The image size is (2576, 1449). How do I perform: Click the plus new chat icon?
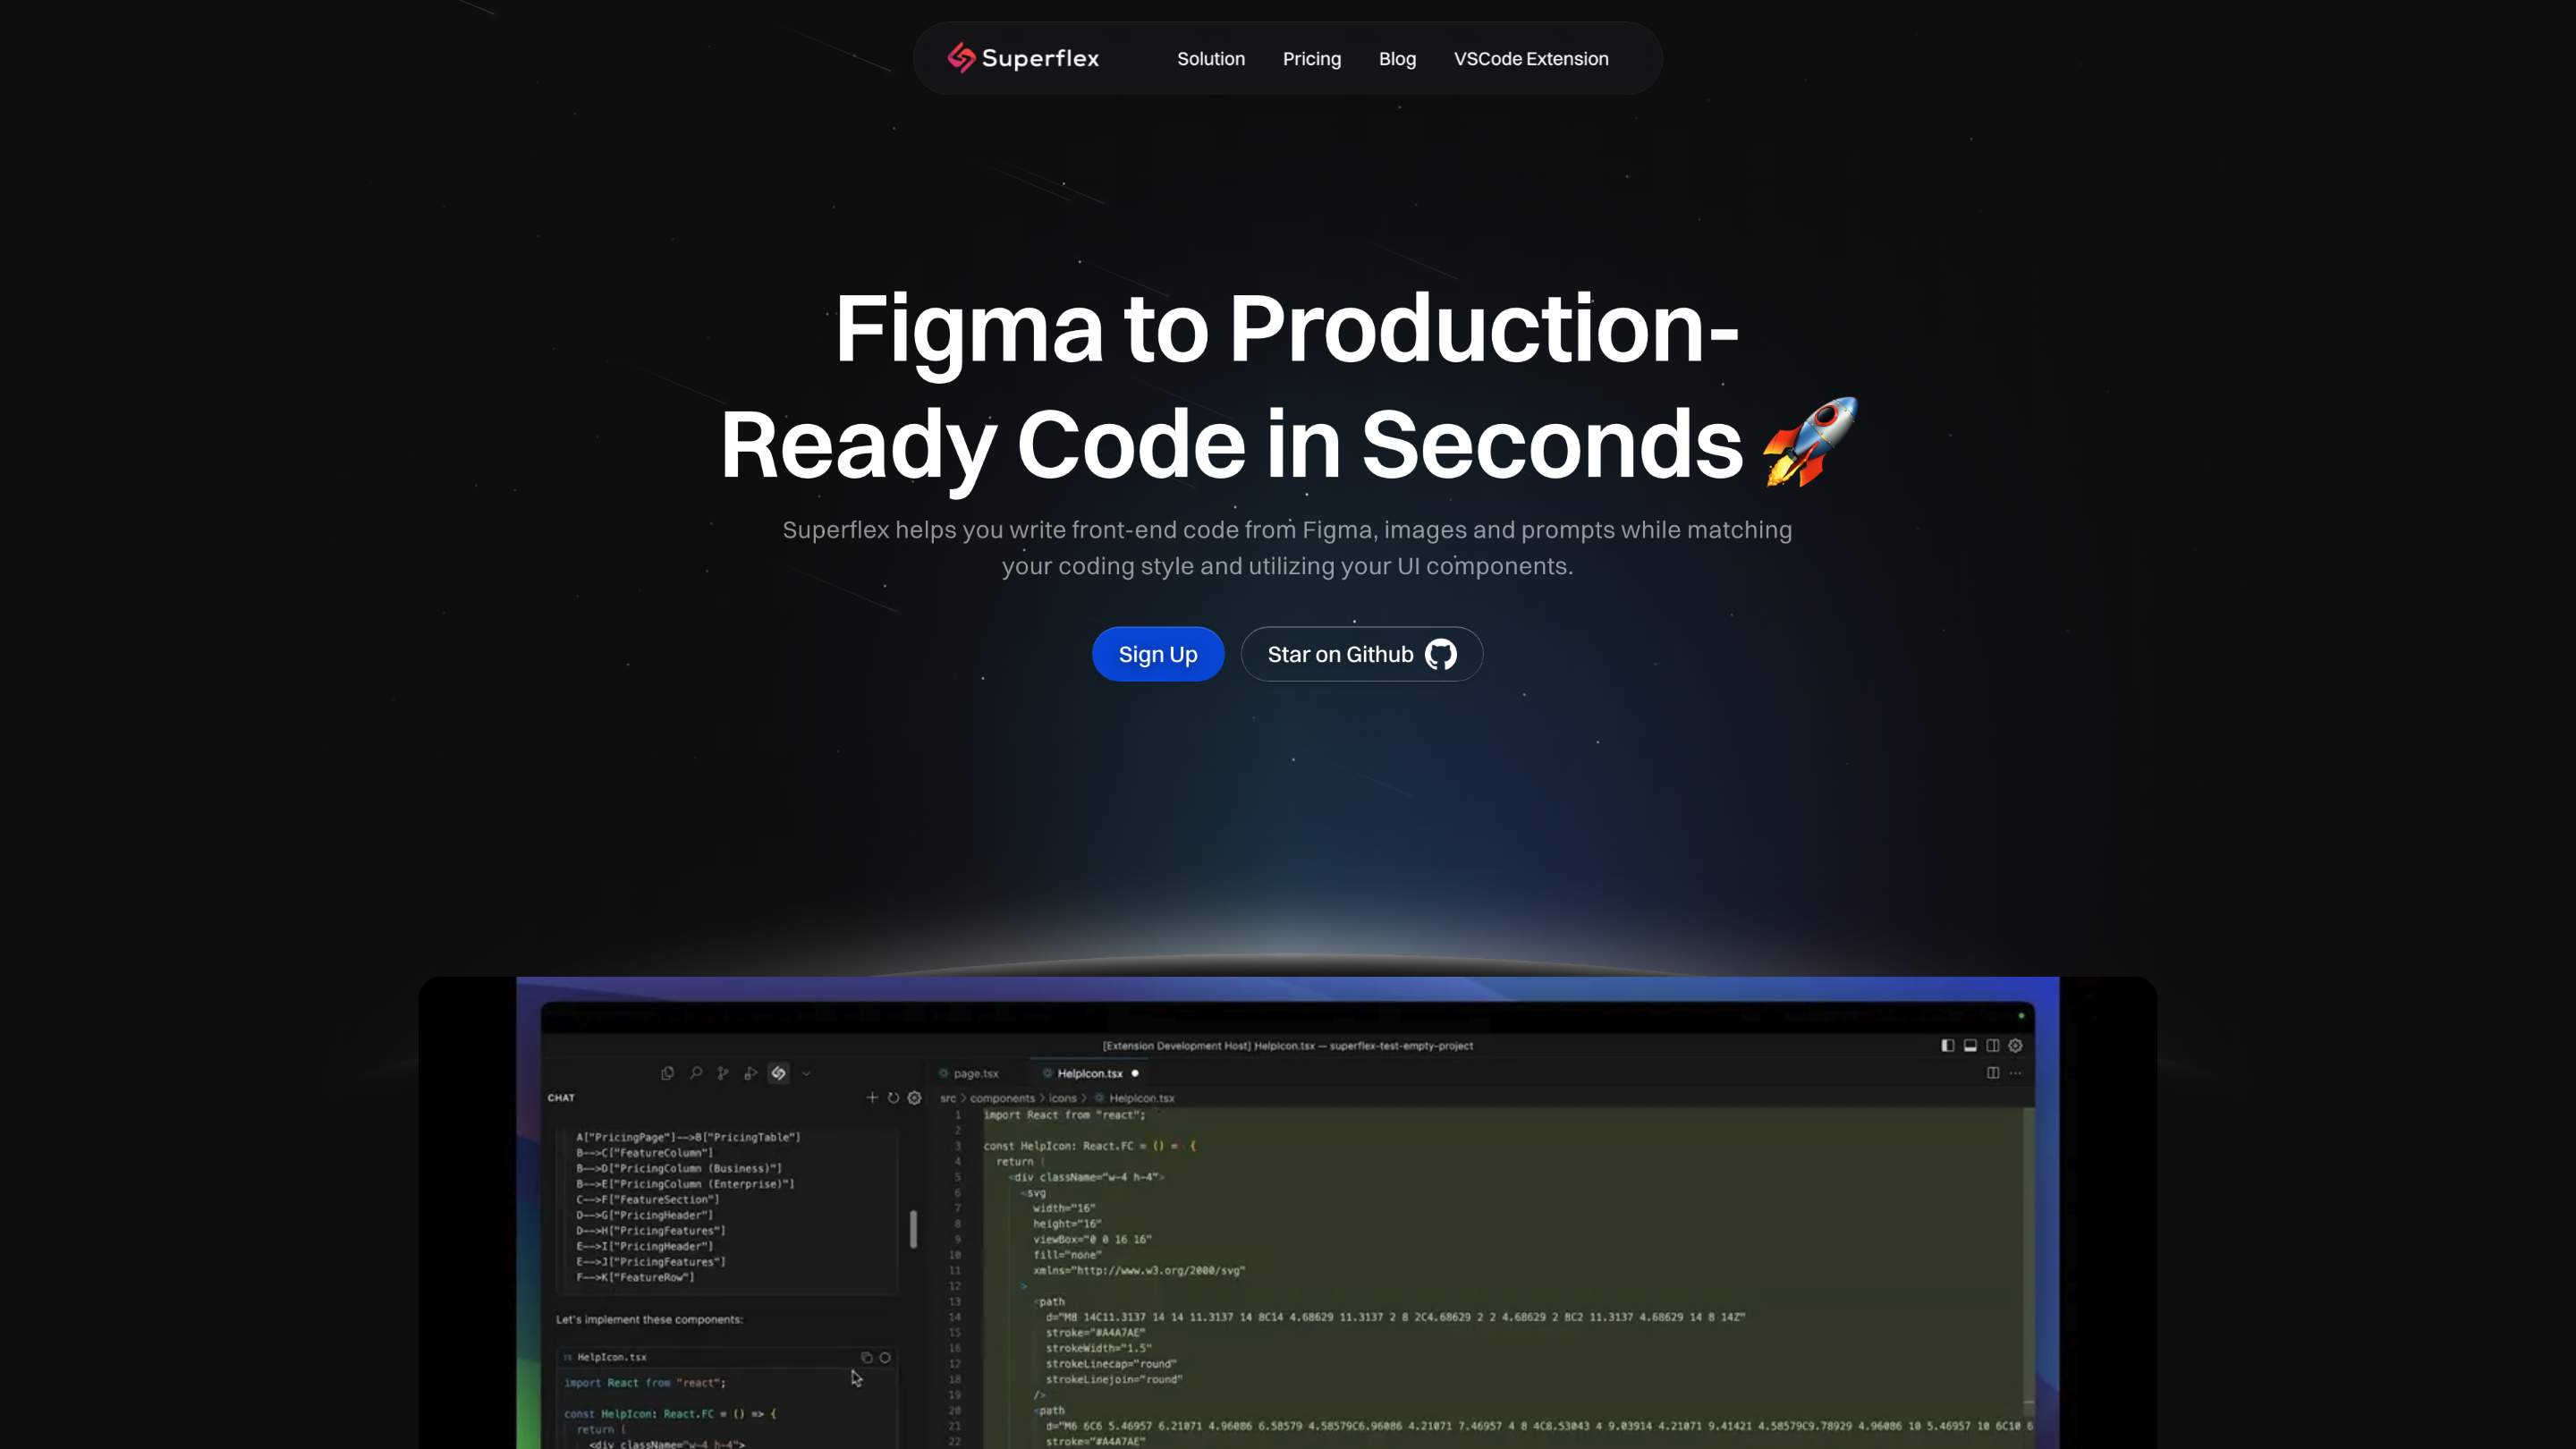[872, 1097]
